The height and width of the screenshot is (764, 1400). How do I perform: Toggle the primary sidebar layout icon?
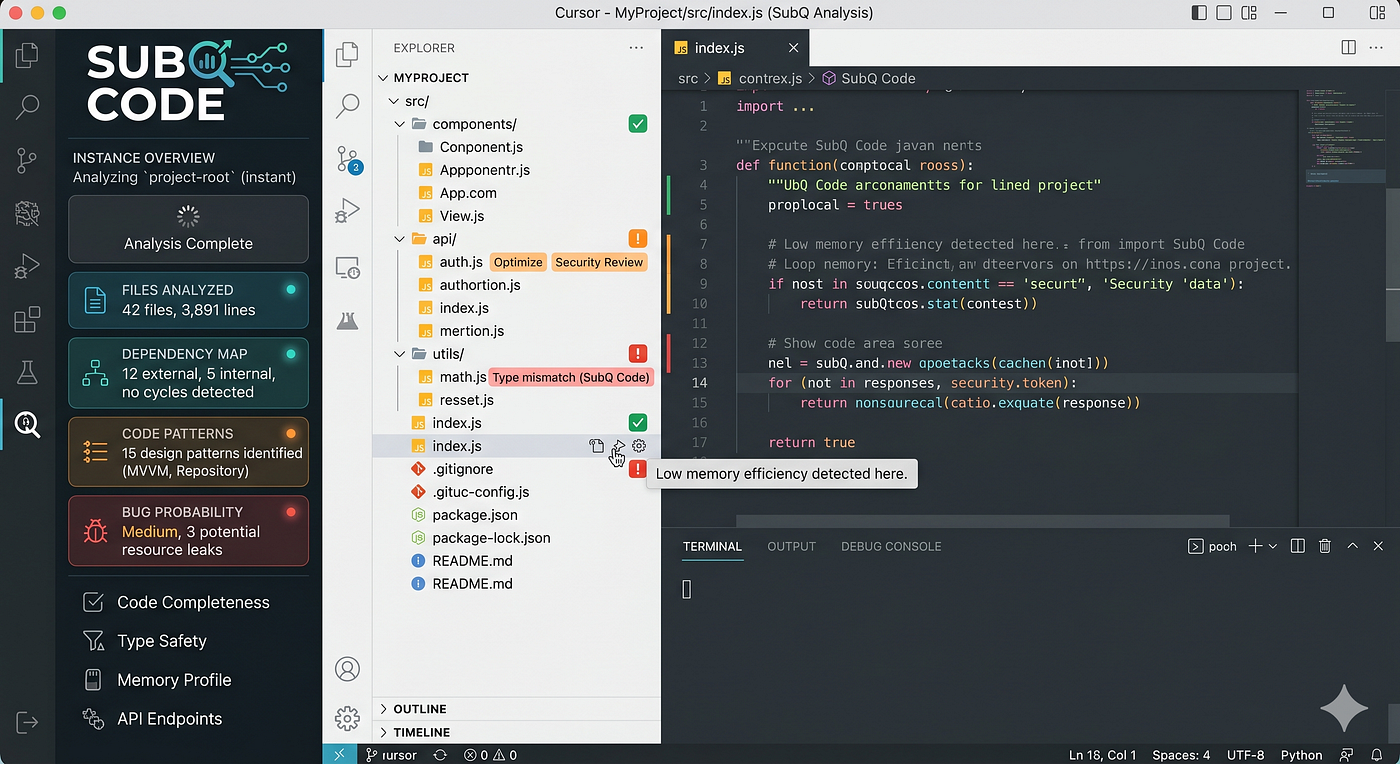coord(1199,13)
